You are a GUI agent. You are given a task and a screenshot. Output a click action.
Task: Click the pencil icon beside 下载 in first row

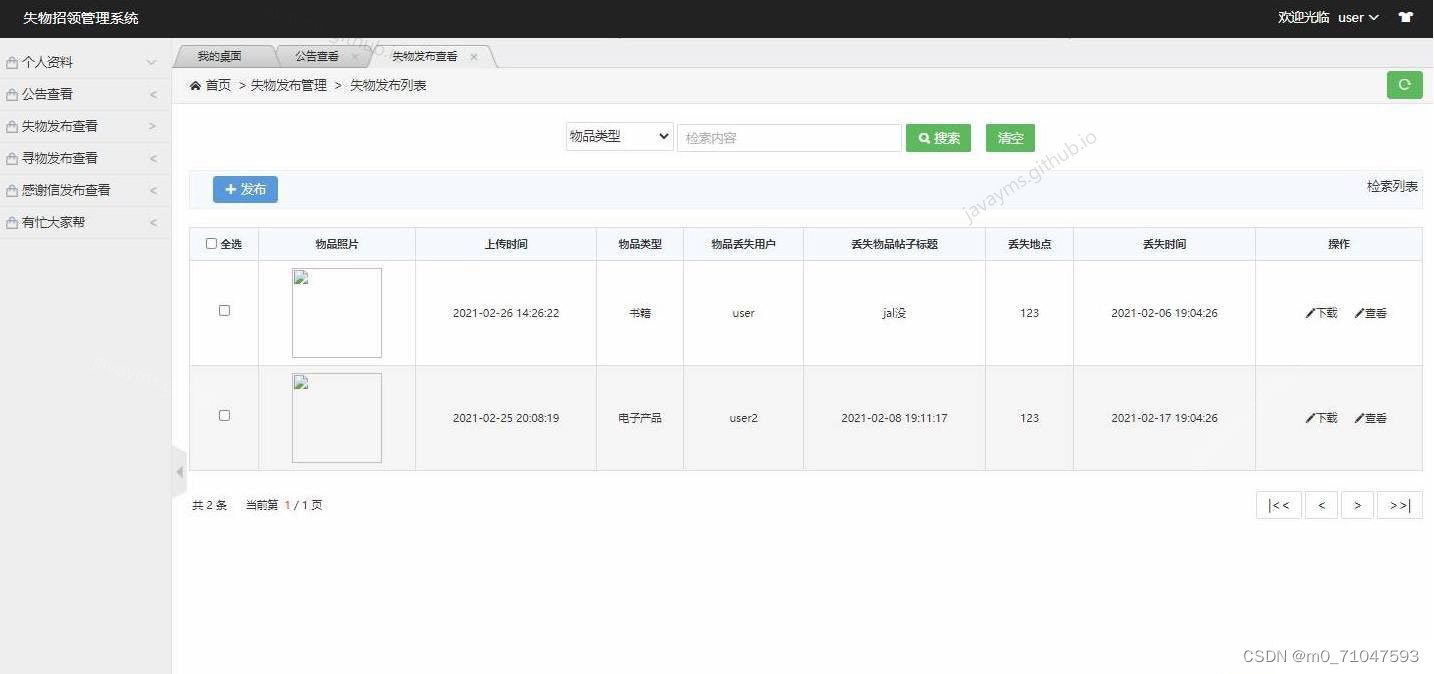1308,312
